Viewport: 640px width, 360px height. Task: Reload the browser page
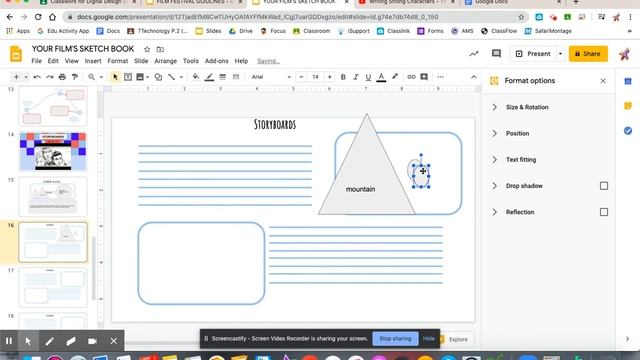point(38,17)
